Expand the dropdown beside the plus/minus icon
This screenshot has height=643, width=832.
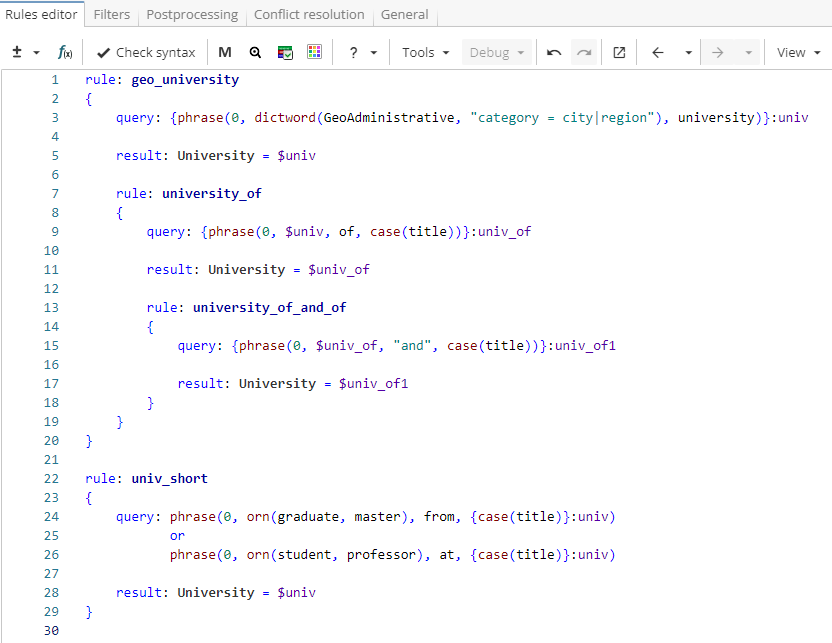(37, 52)
